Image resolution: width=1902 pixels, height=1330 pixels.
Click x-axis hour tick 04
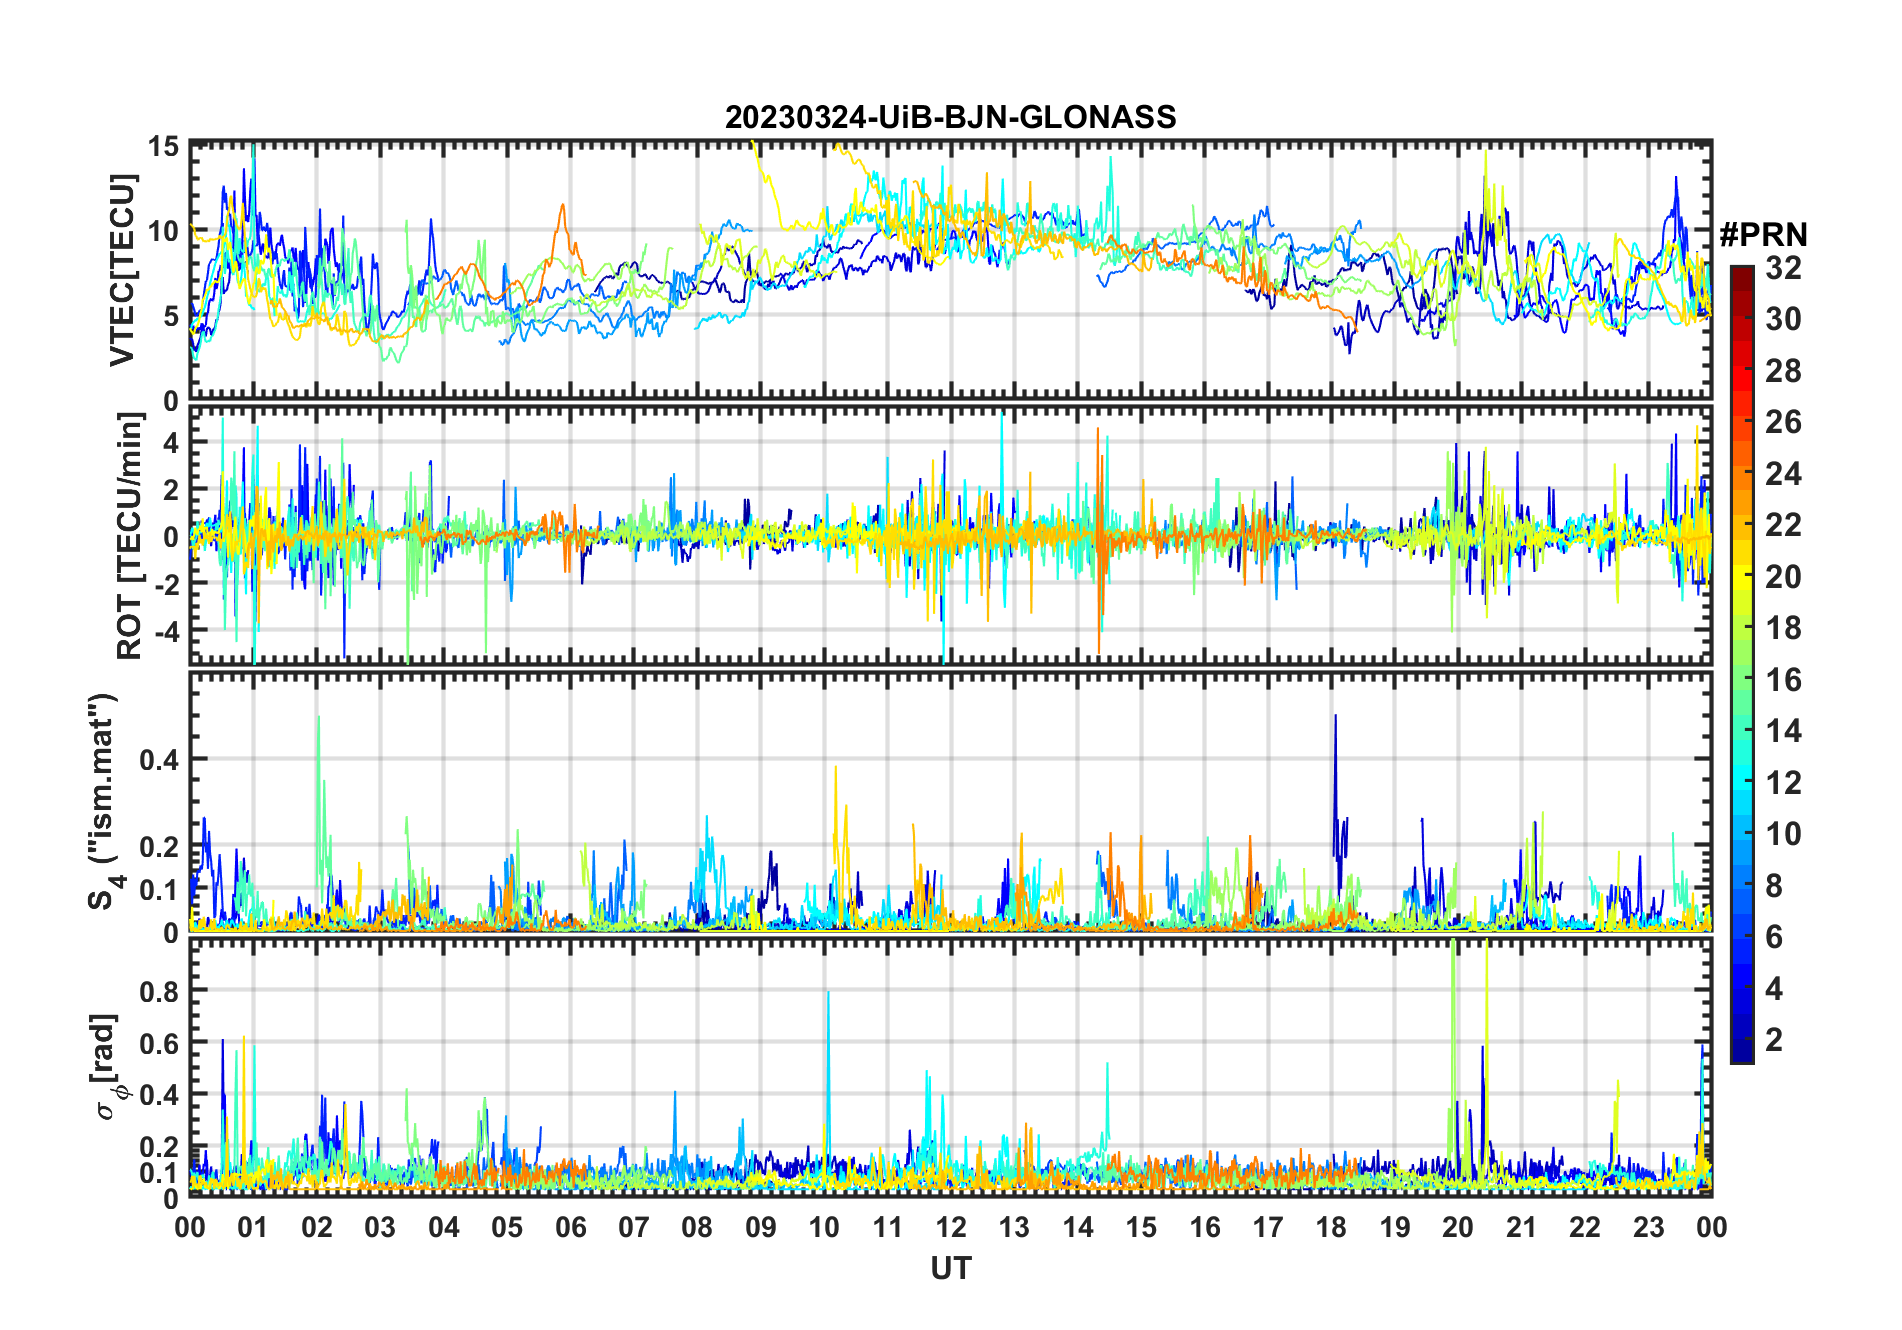[x=444, y=1227]
